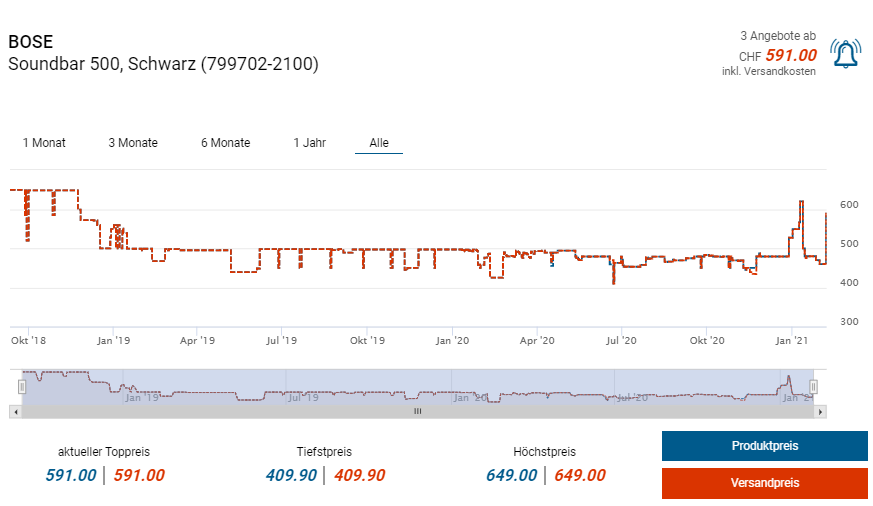Click the navigator scrollbar left arrow
This screenshot has height=506, width=873.
14,411
